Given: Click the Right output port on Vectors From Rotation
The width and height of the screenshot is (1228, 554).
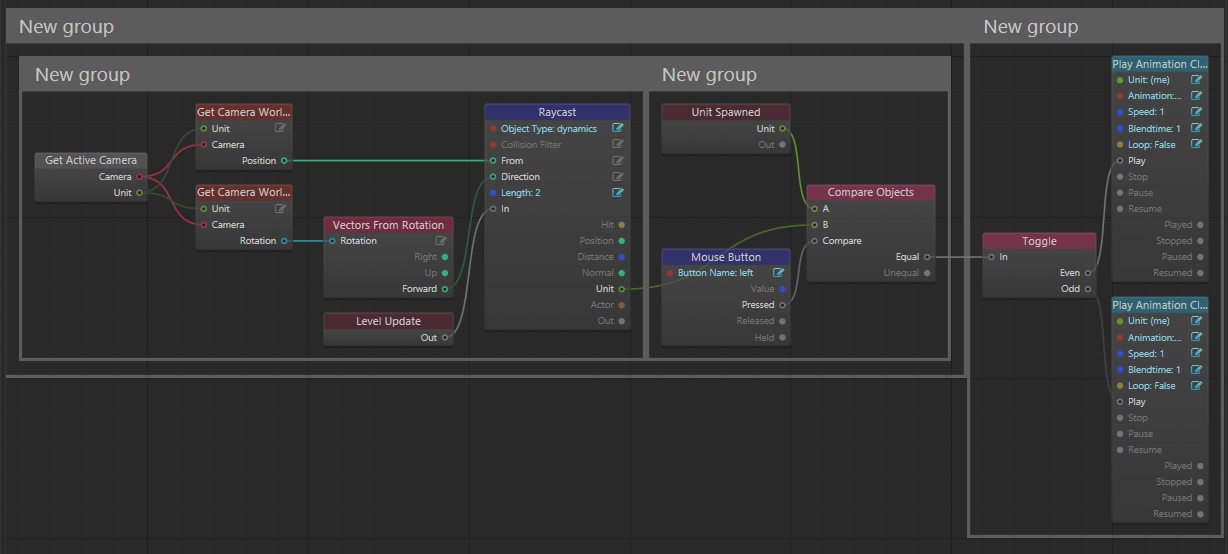Looking at the screenshot, I should [x=445, y=257].
